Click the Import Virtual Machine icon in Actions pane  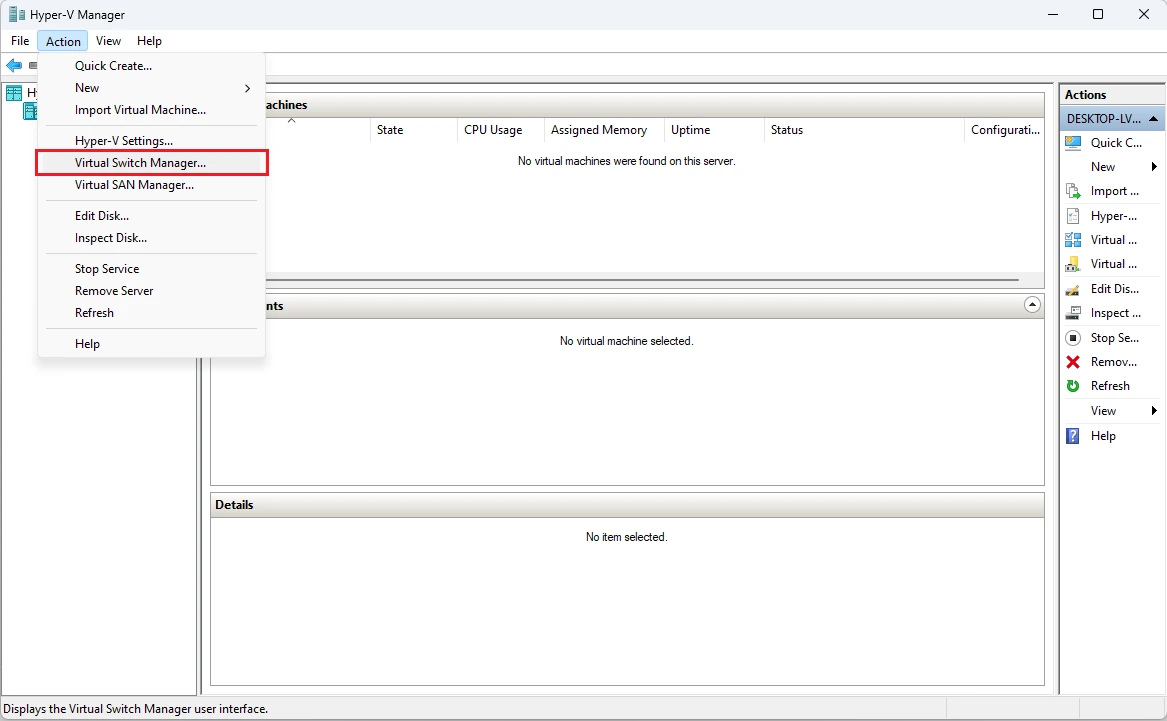(x=1072, y=191)
